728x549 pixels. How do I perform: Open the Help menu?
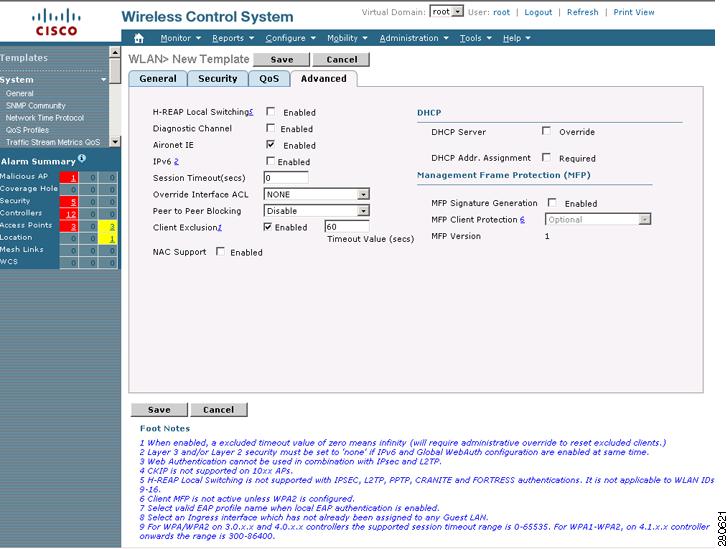tap(516, 38)
